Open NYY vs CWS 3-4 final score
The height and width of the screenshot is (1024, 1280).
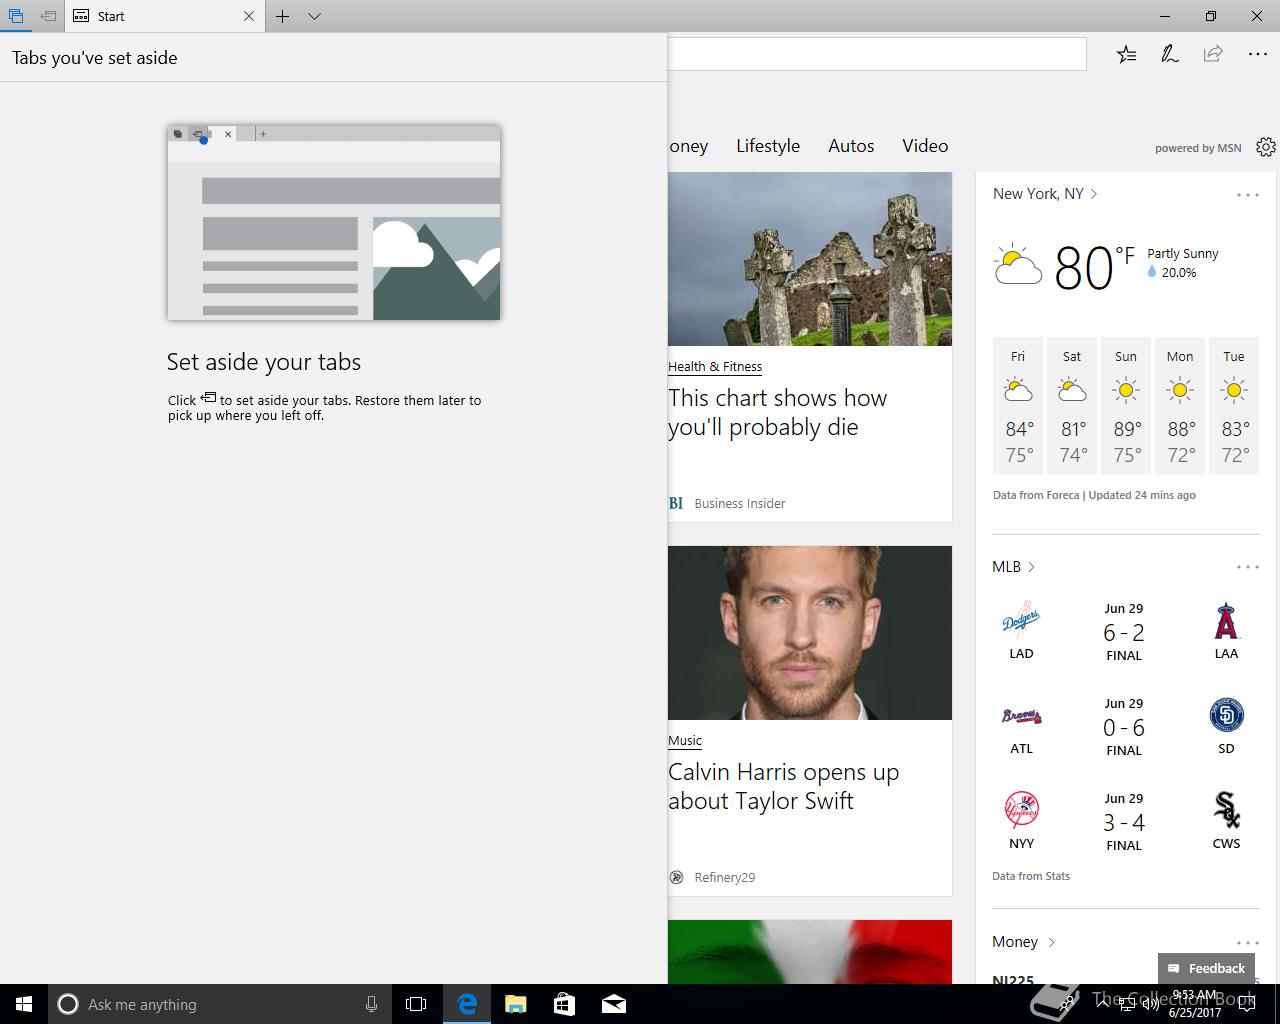click(1124, 822)
